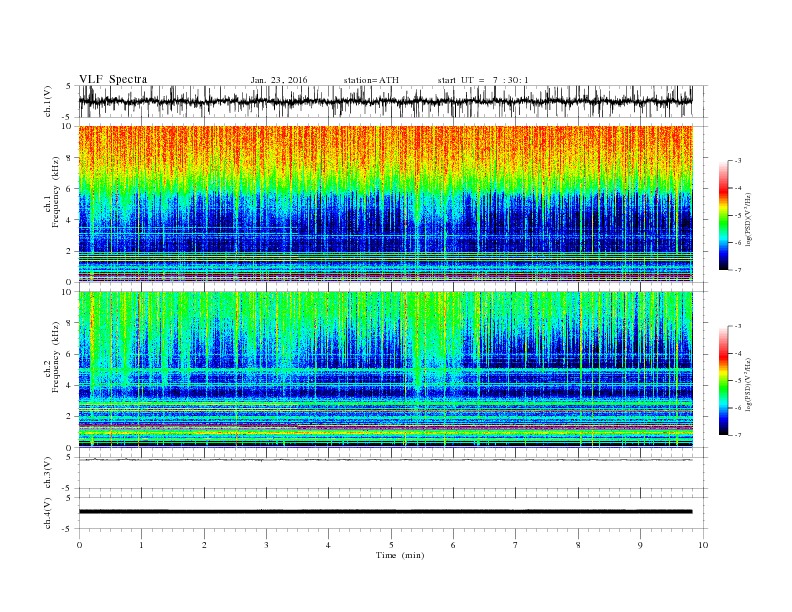
Task: Click the "start UT = 7 :30: 1" text
Action: [x=483, y=80]
